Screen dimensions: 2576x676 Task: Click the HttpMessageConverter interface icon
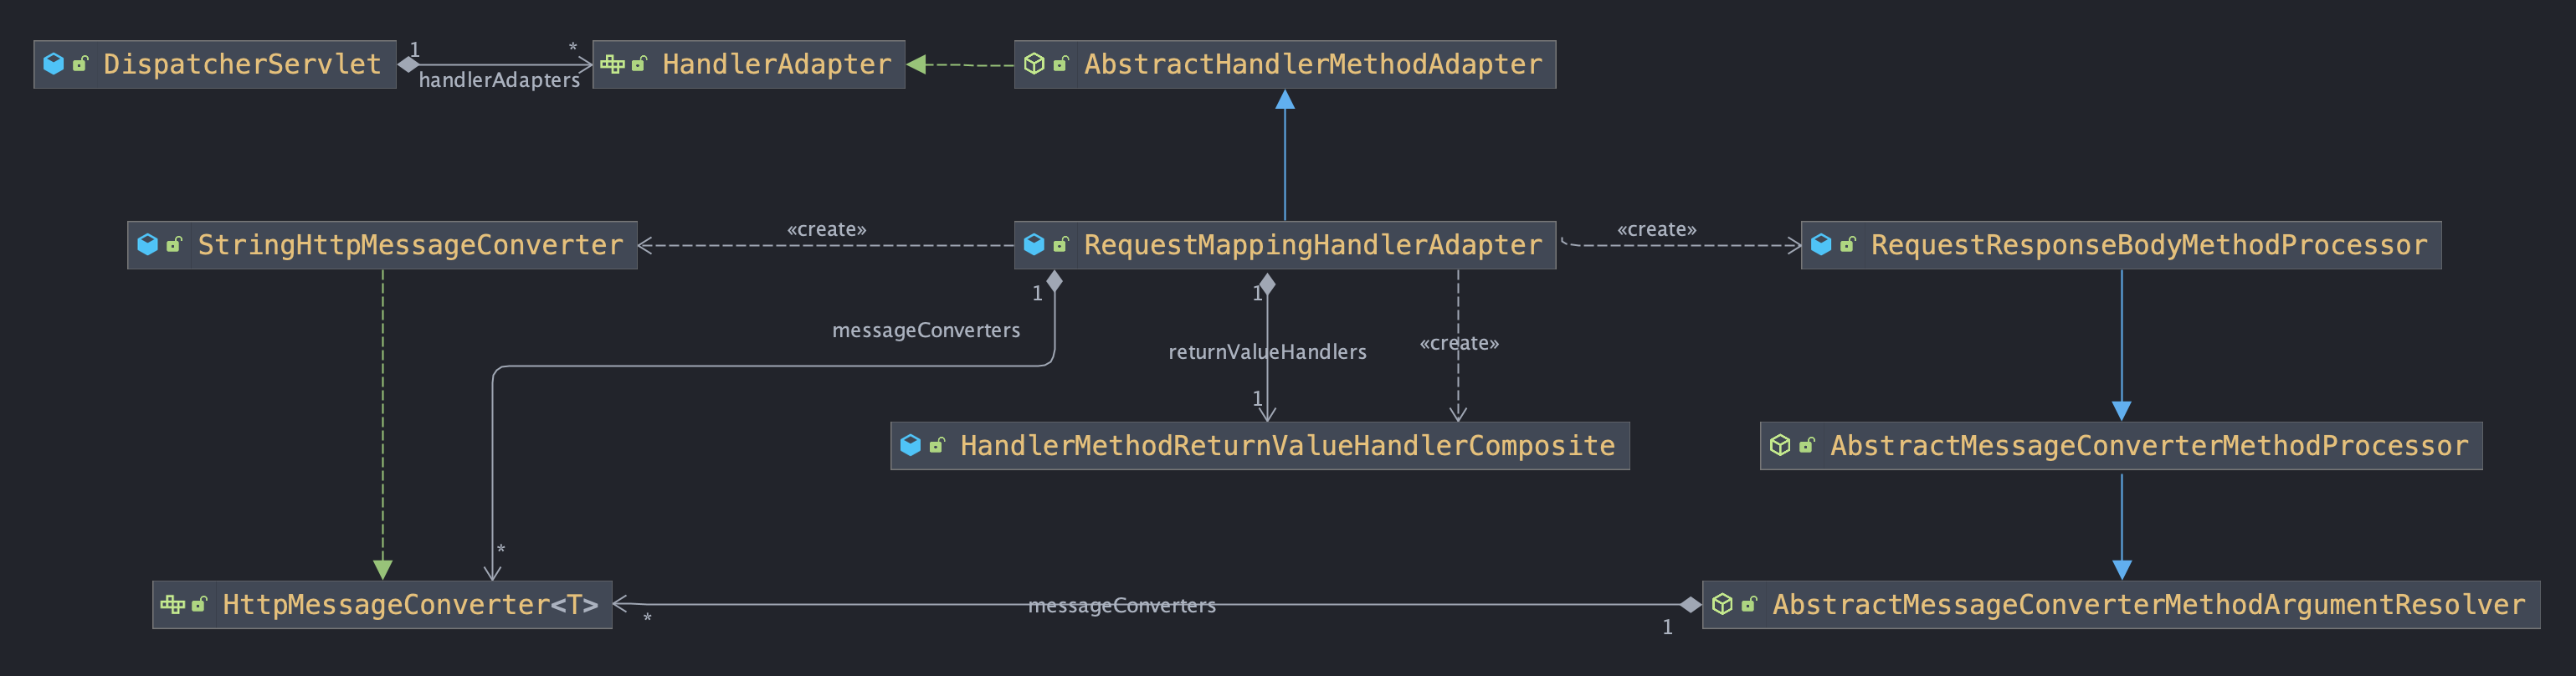pos(172,604)
